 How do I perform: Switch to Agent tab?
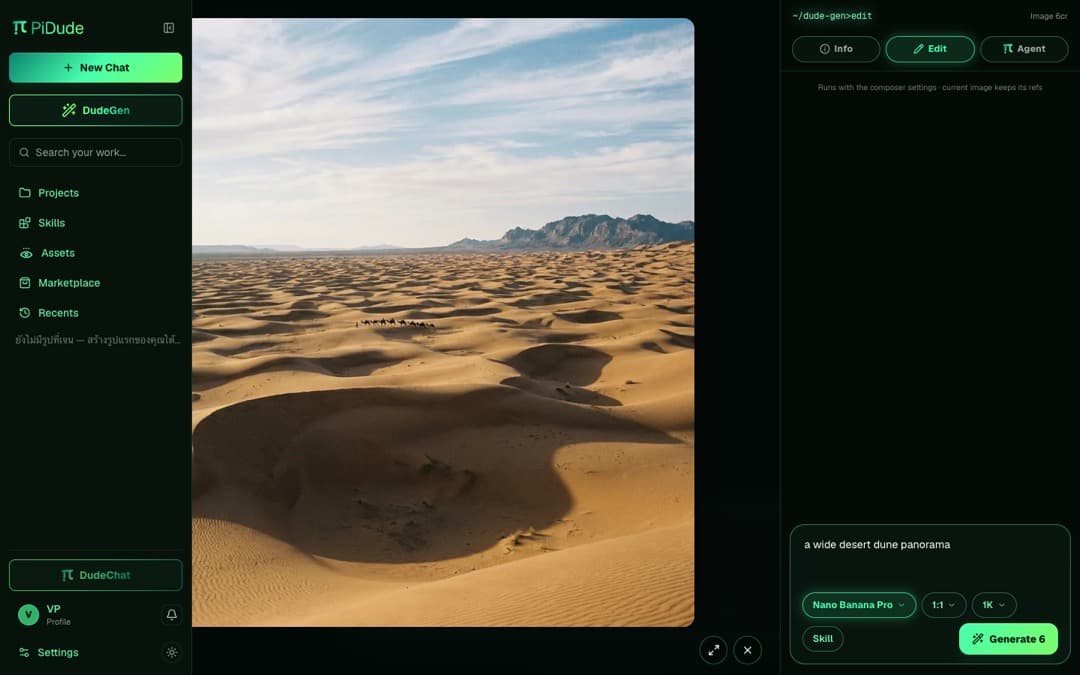tap(1024, 49)
